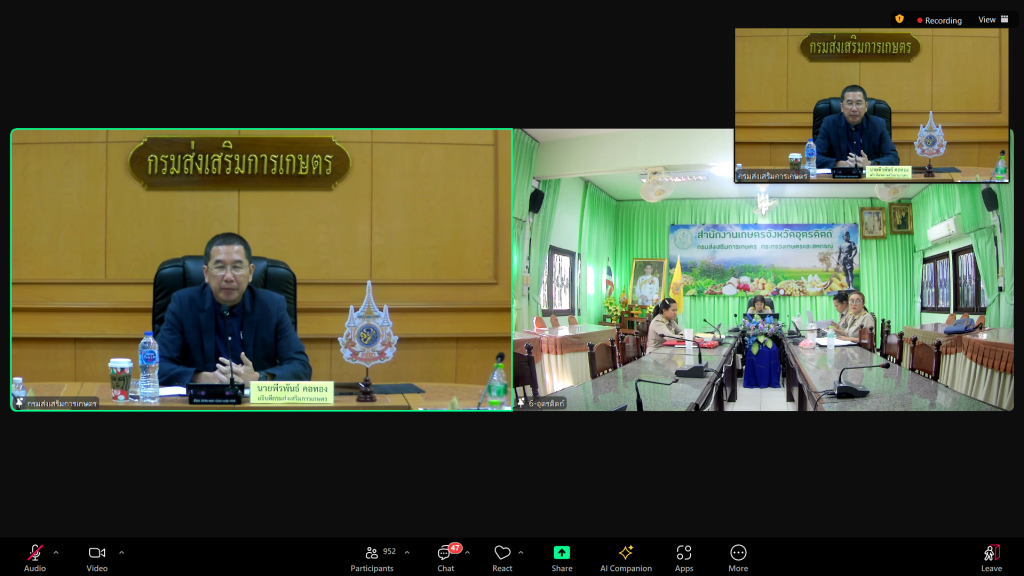Screen dimensions: 1024x576
Task: Expand the caret next to React
Action: point(520,552)
